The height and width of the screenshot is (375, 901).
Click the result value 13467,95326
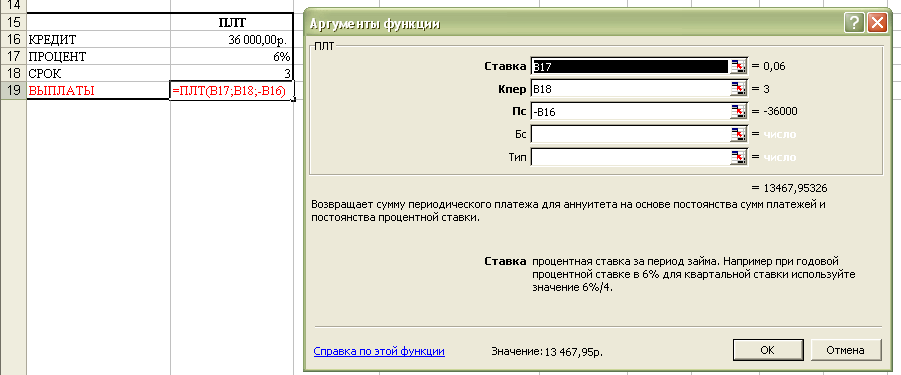point(794,188)
